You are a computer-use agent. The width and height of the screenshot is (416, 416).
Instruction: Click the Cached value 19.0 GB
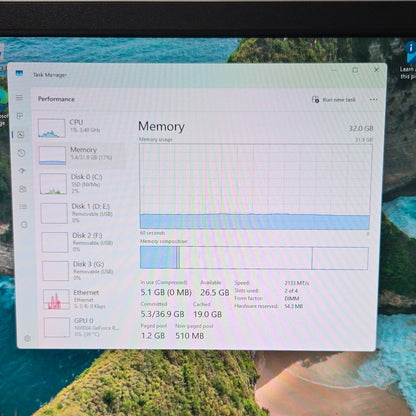[x=208, y=314]
